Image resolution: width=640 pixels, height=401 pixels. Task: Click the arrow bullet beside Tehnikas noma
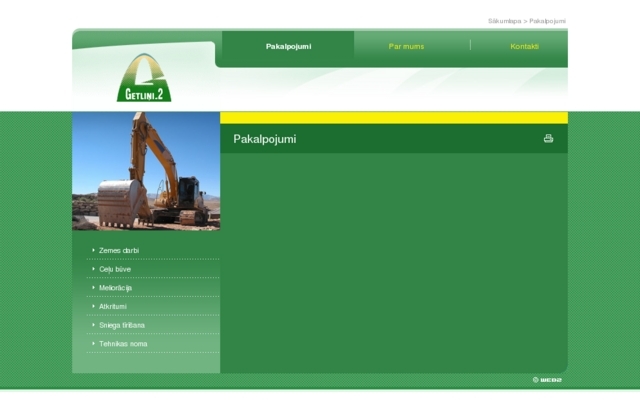pos(93,344)
